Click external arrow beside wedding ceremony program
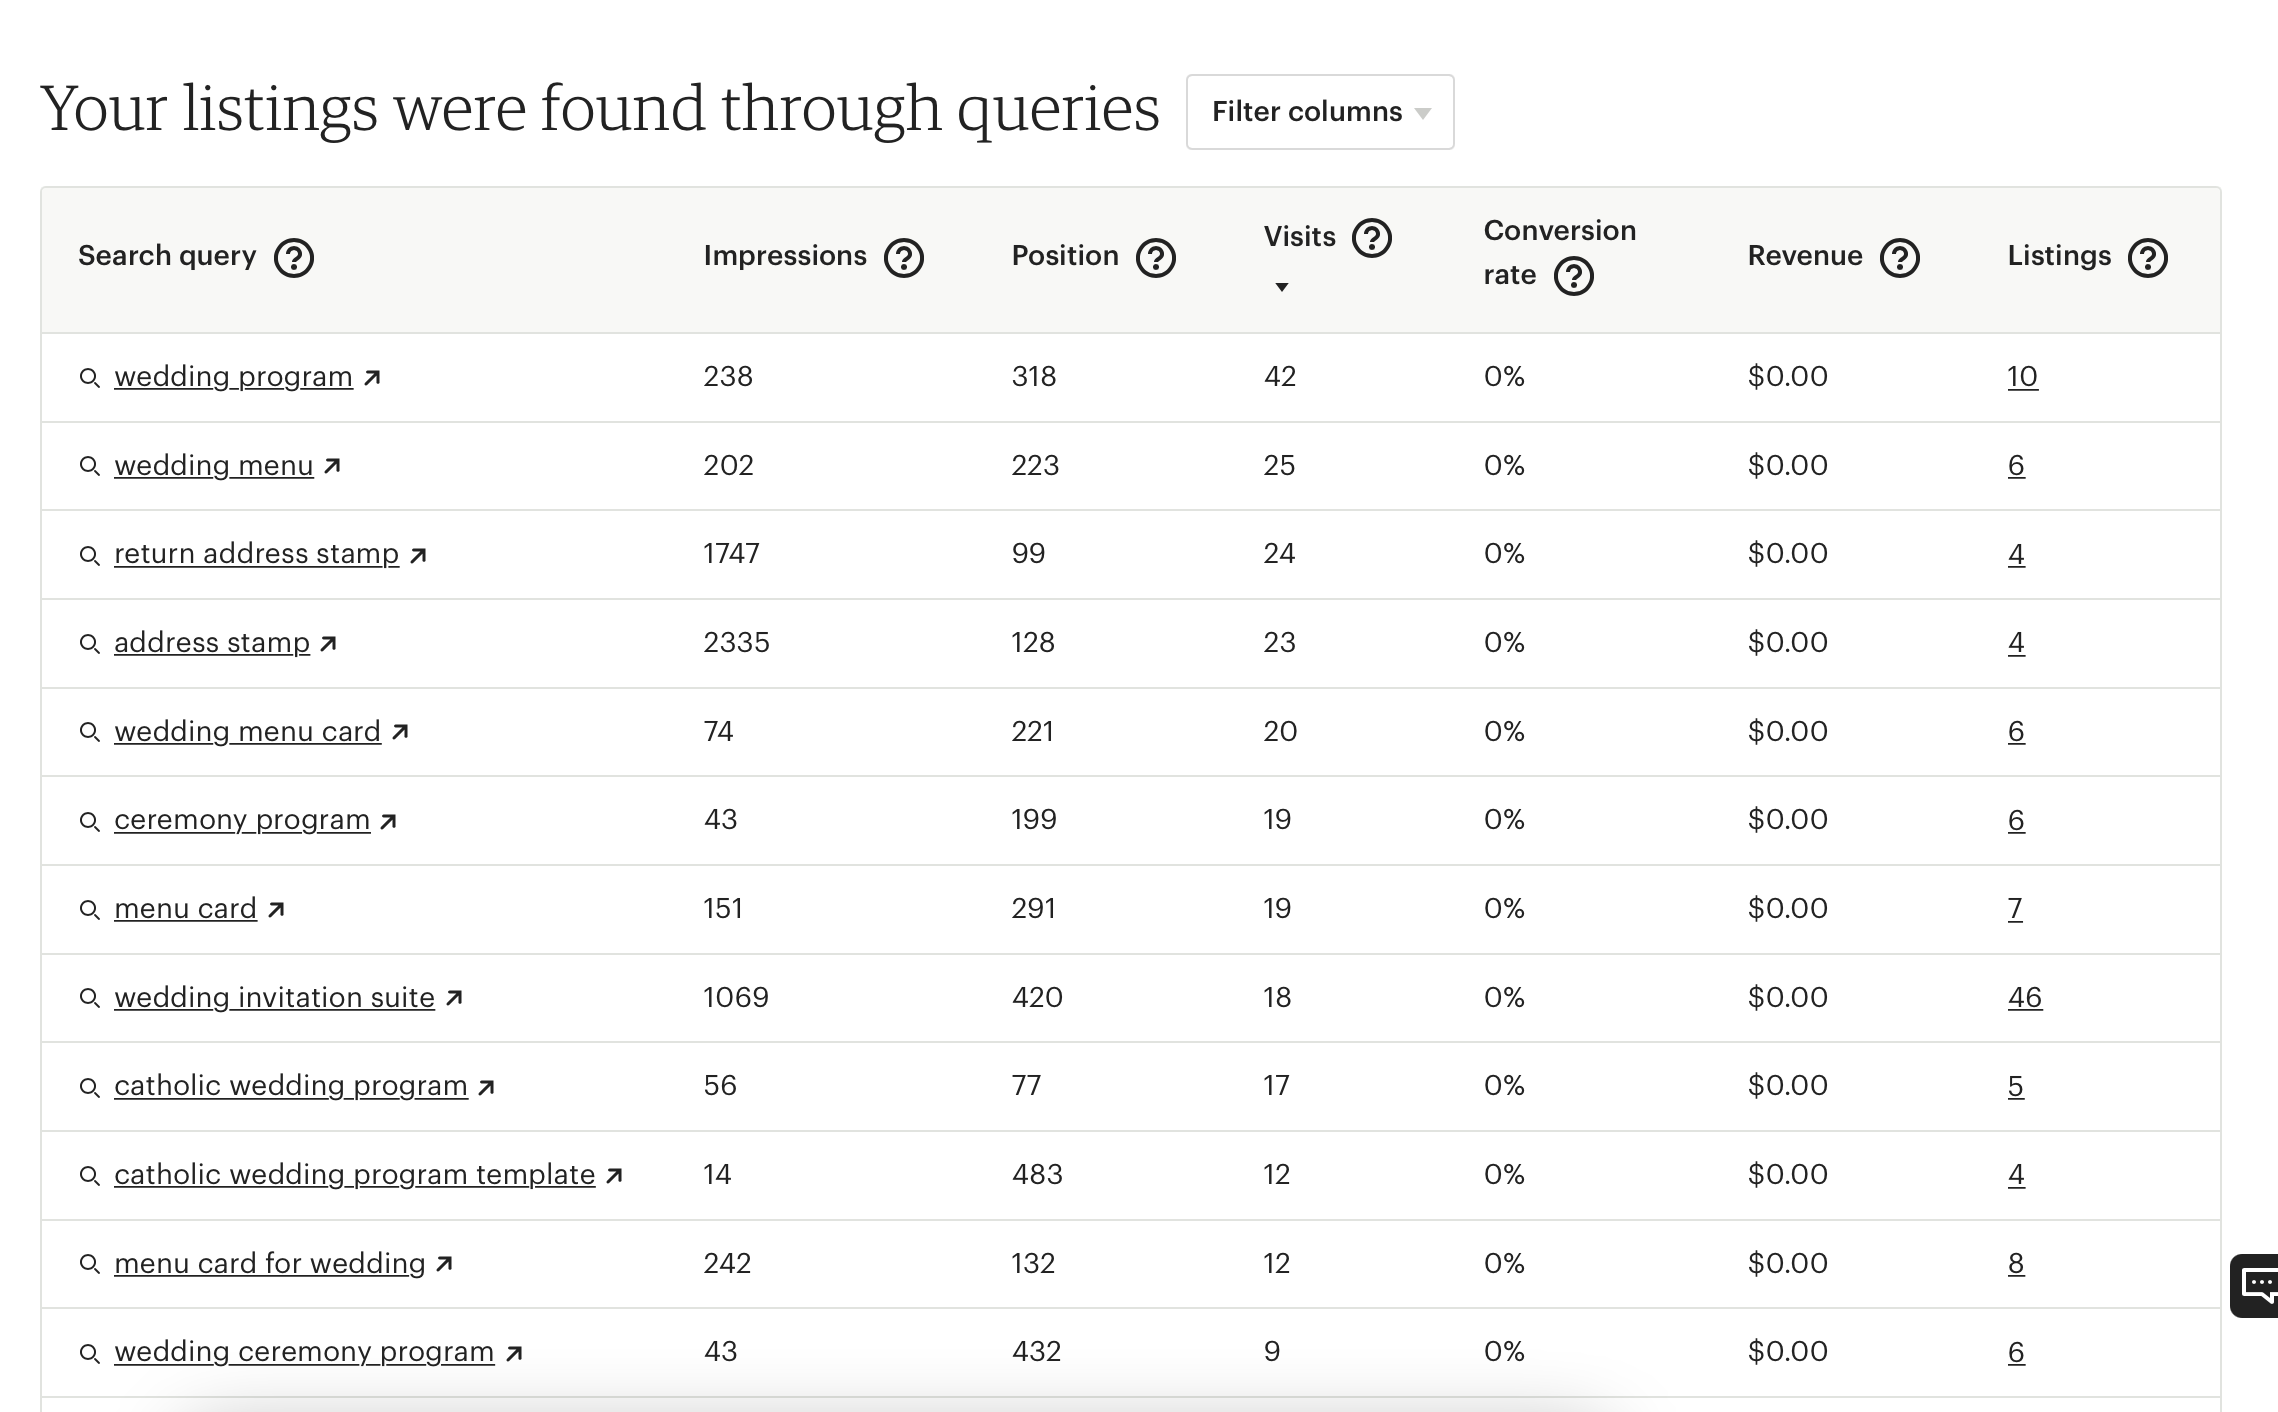Image resolution: width=2278 pixels, height=1412 pixels. [x=514, y=1353]
